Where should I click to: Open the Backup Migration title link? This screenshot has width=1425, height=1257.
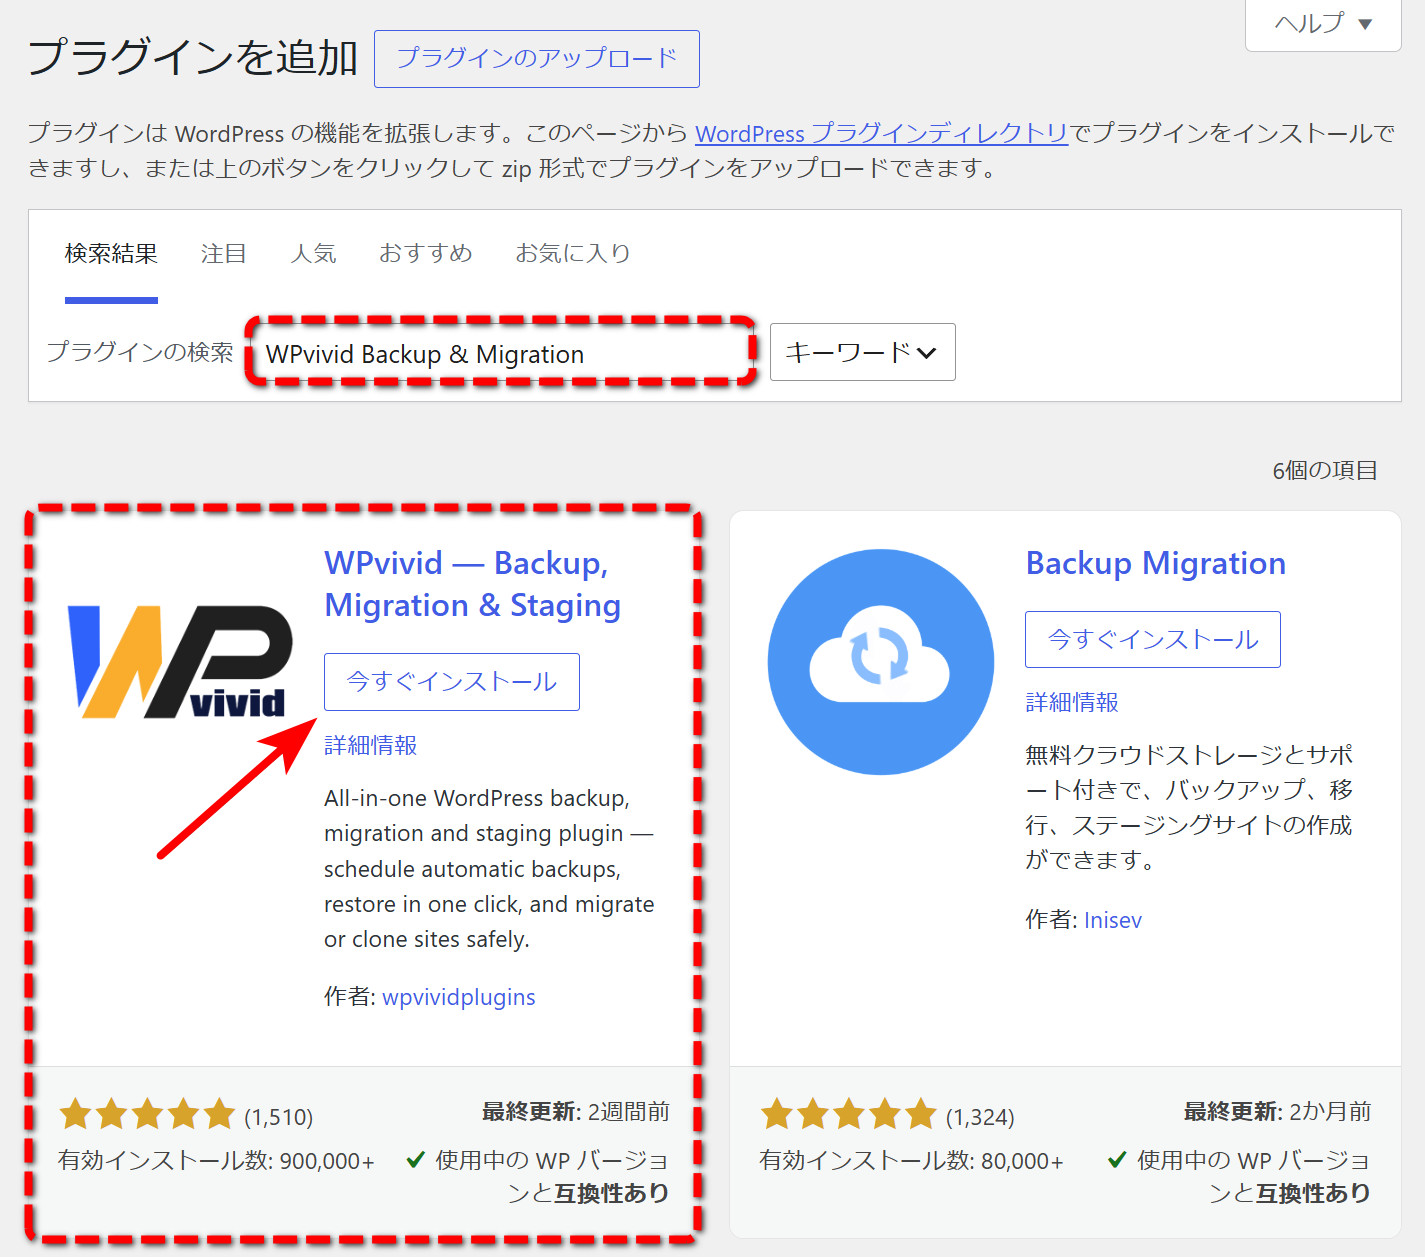[1156, 563]
